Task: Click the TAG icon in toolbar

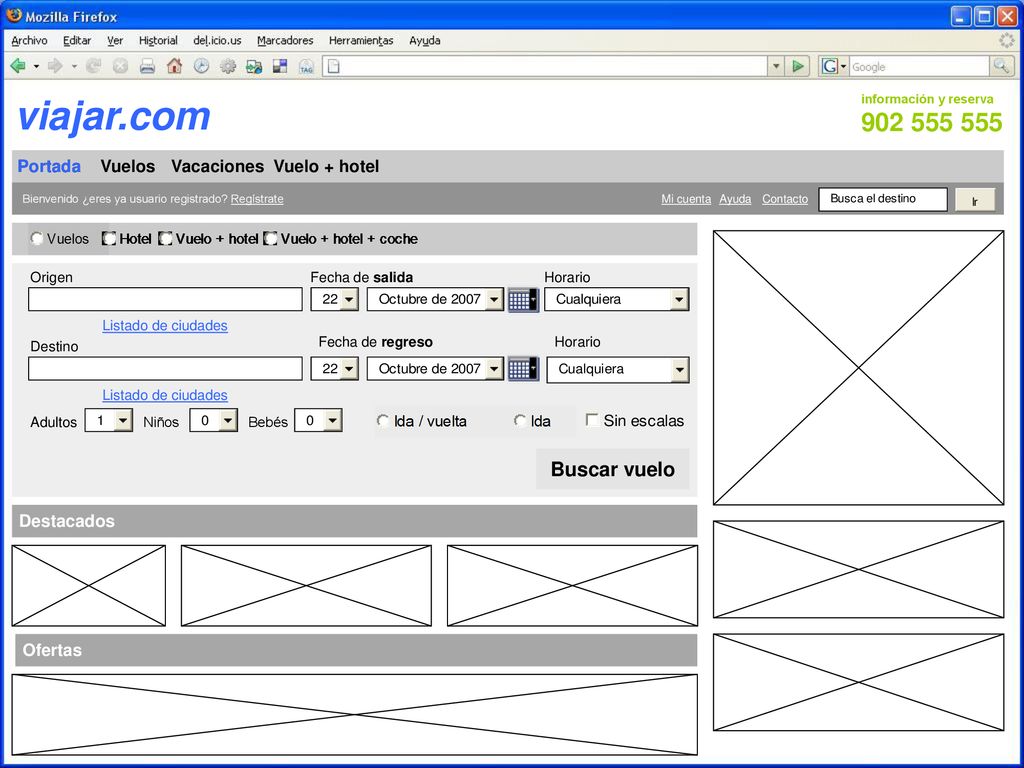Action: [x=306, y=66]
